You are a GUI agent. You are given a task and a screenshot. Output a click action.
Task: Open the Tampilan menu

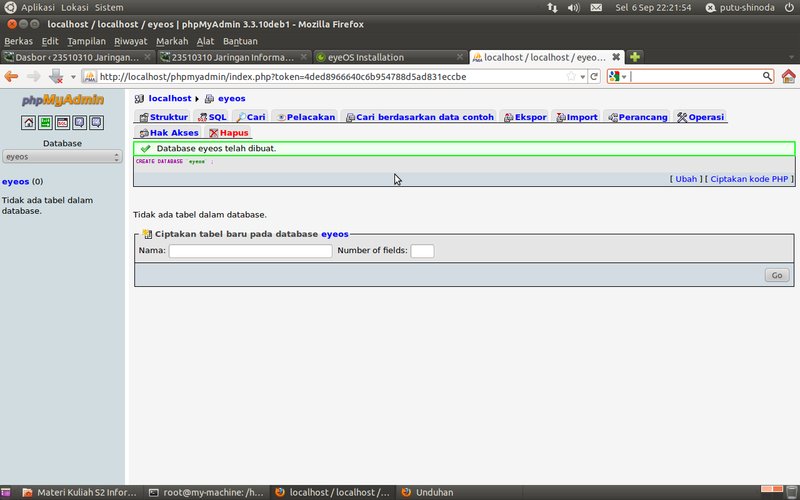click(86, 41)
